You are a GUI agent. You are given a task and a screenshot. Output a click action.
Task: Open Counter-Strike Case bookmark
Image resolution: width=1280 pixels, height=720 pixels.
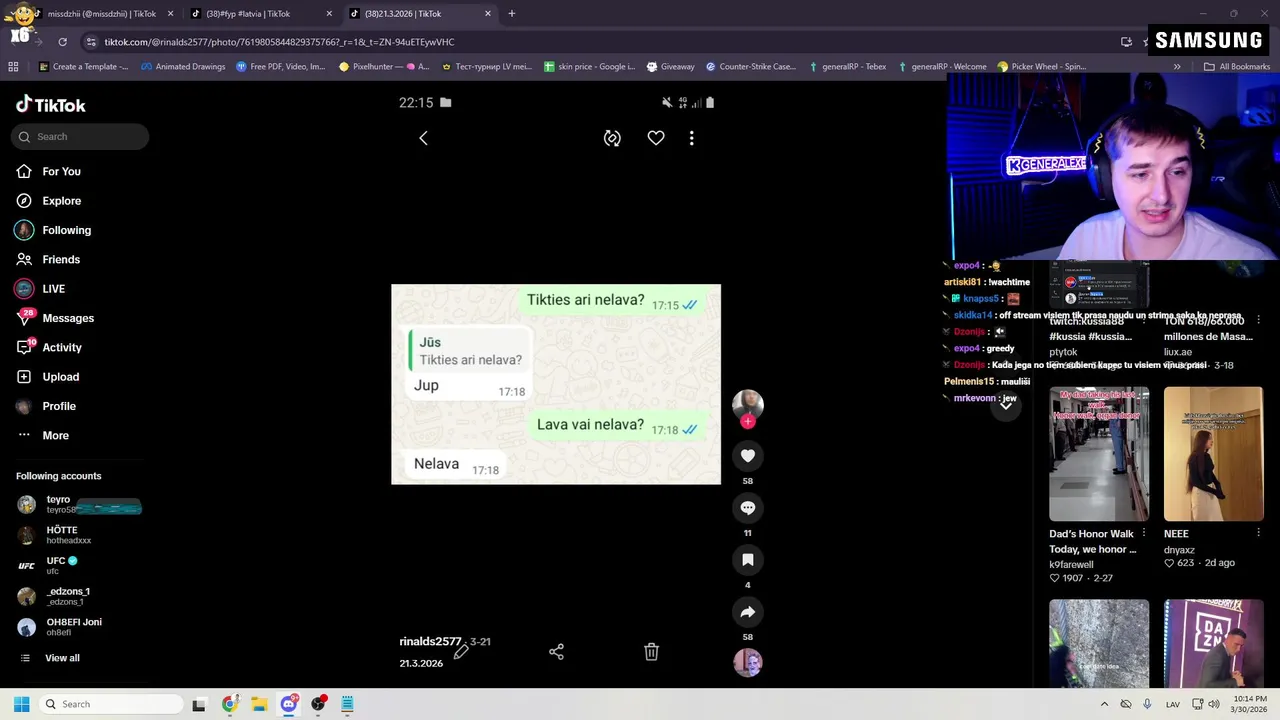point(751,67)
